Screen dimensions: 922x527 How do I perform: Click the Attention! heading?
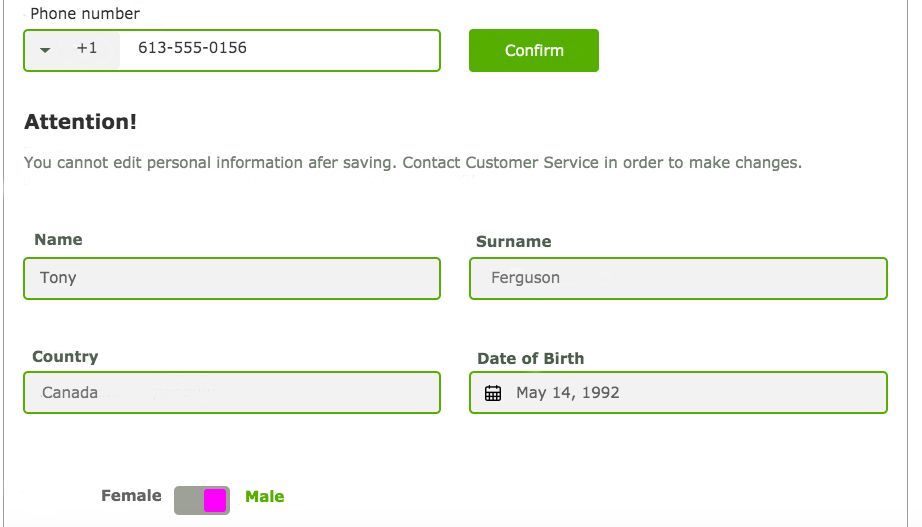tap(80, 122)
